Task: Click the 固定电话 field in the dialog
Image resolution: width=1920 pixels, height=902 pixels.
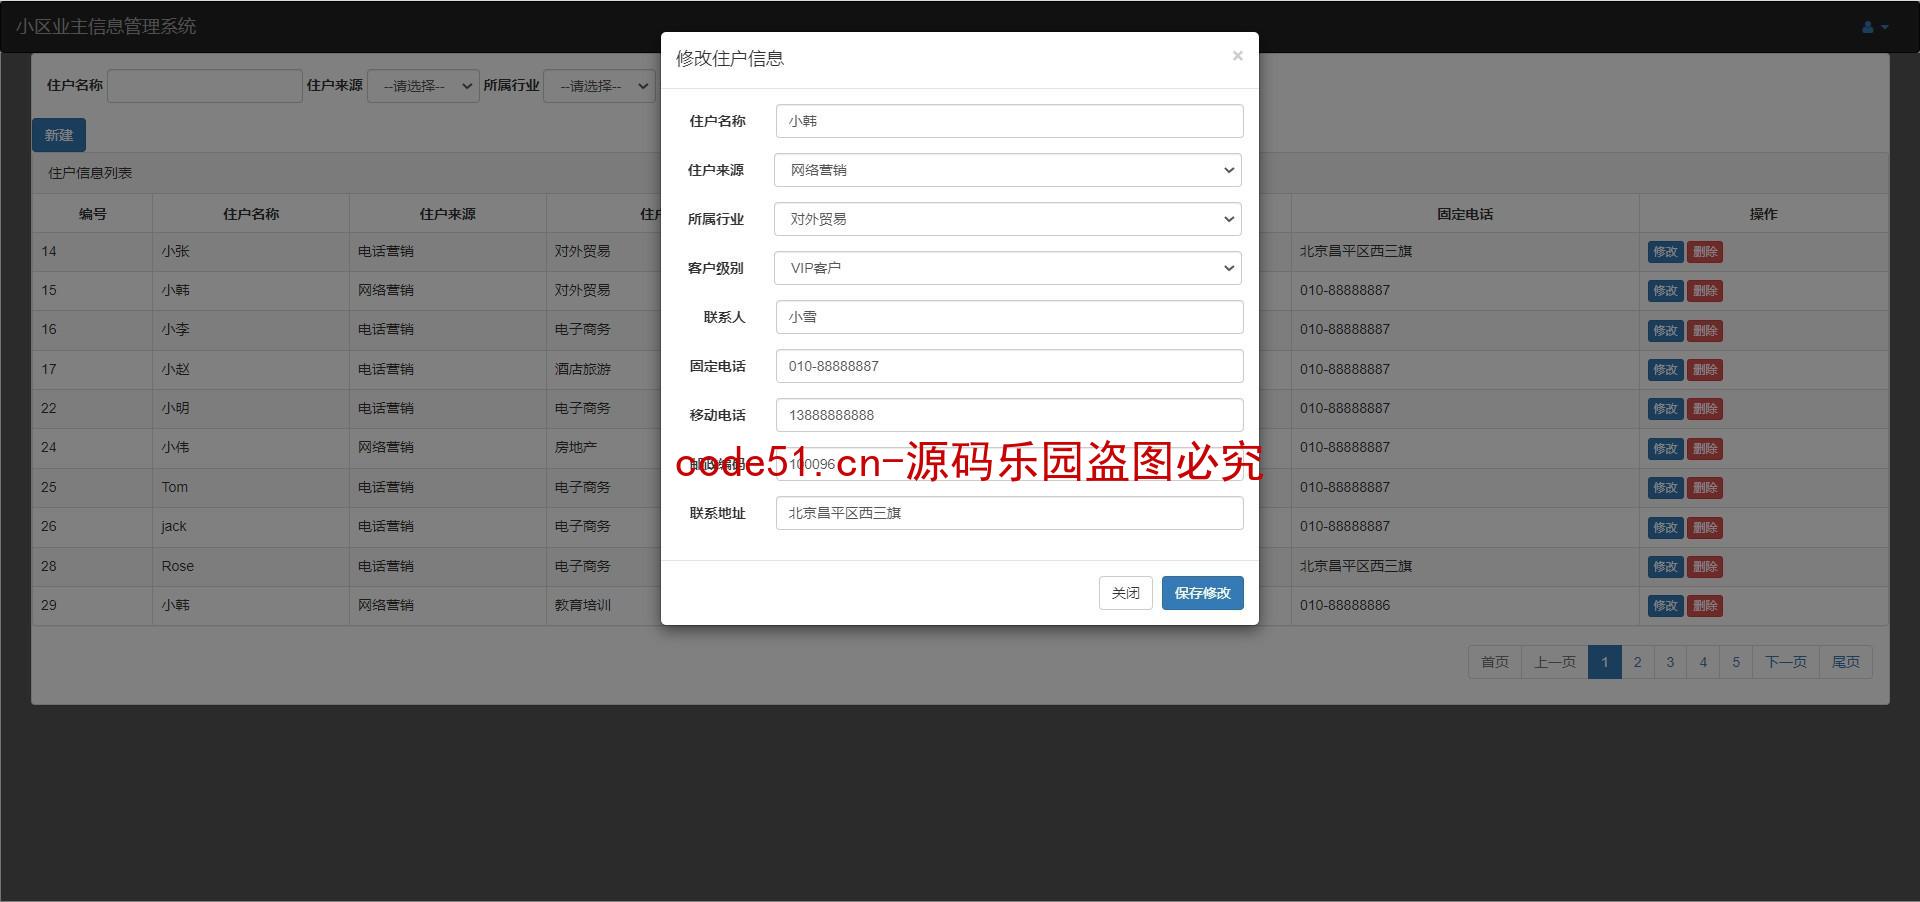Action: click(x=1009, y=366)
